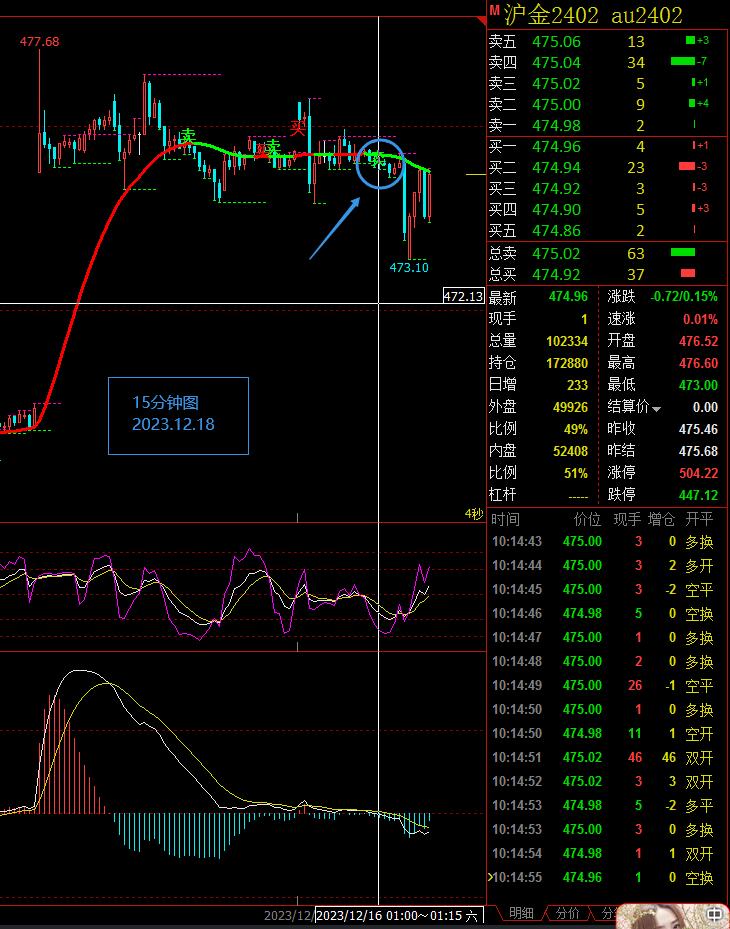Click the 最低 473.00 value
This screenshot has width=730, height=929.
coord(699,386)
